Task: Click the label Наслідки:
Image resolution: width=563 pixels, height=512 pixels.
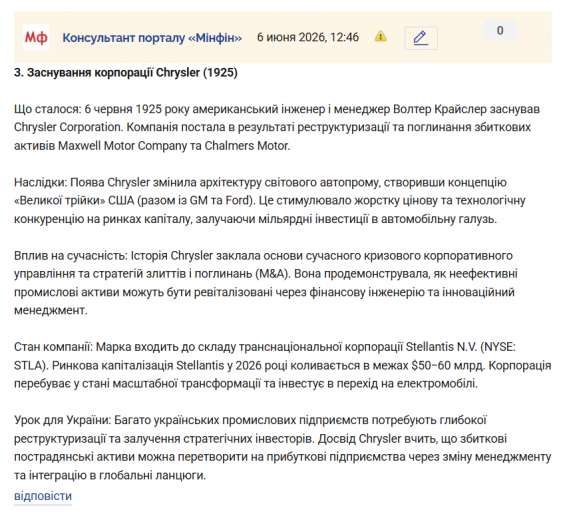Action: click(x=41, y=182)
